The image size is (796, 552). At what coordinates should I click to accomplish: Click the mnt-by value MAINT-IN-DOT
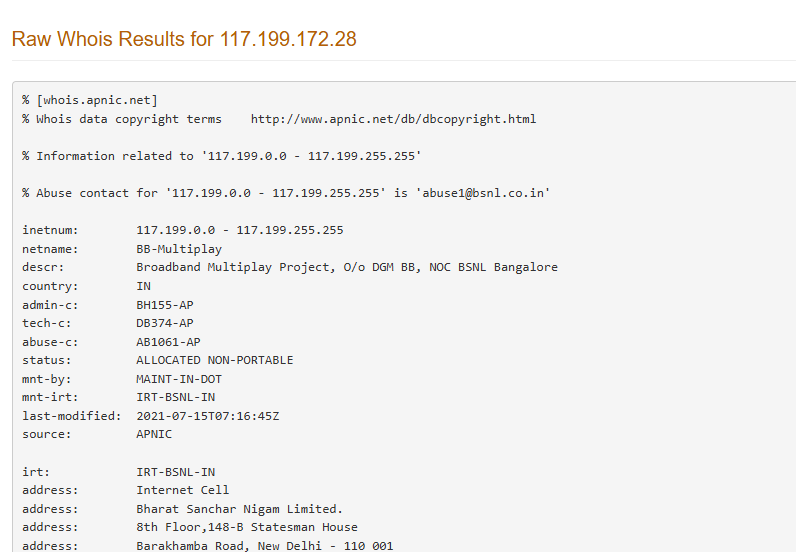[x=179, y=379]
